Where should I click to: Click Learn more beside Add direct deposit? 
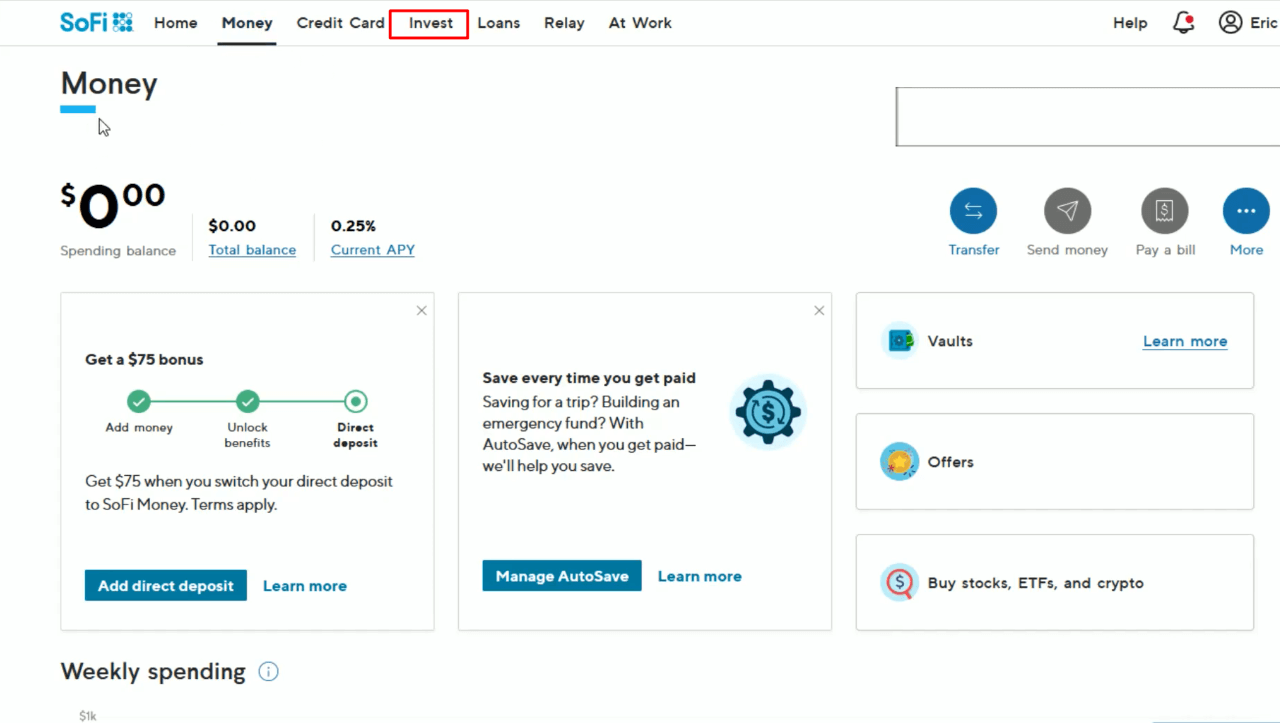pos(305,586)
